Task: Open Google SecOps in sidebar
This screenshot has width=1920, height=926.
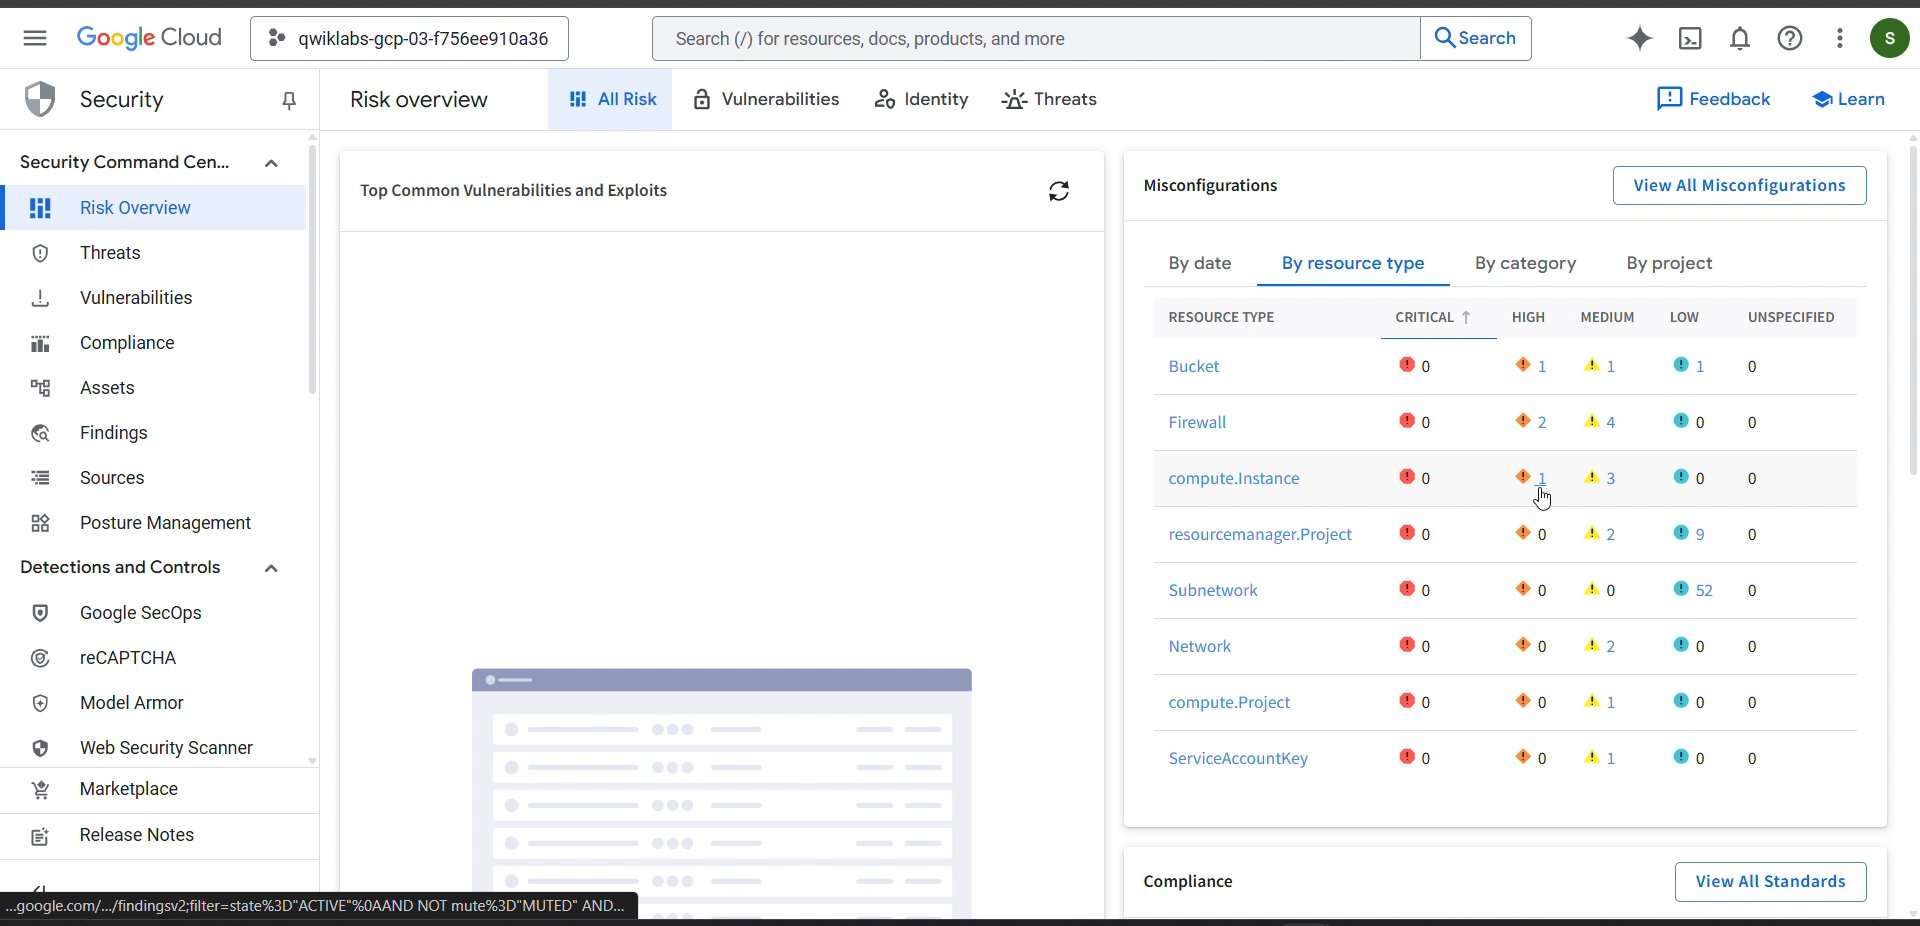Action: pyautogui.click(x=153, y=613)
